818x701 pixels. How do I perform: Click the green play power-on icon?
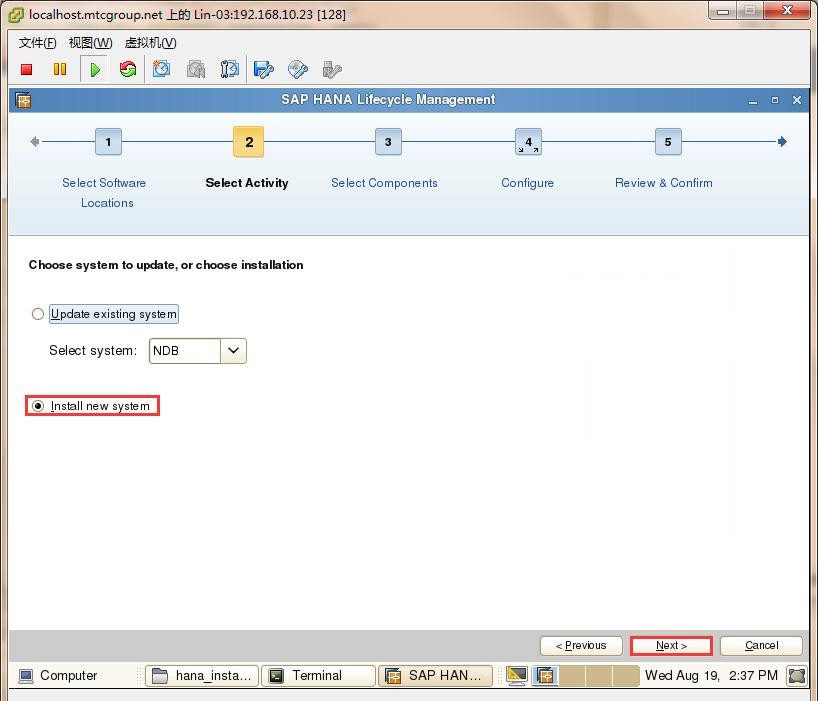[x=94, y=69]
